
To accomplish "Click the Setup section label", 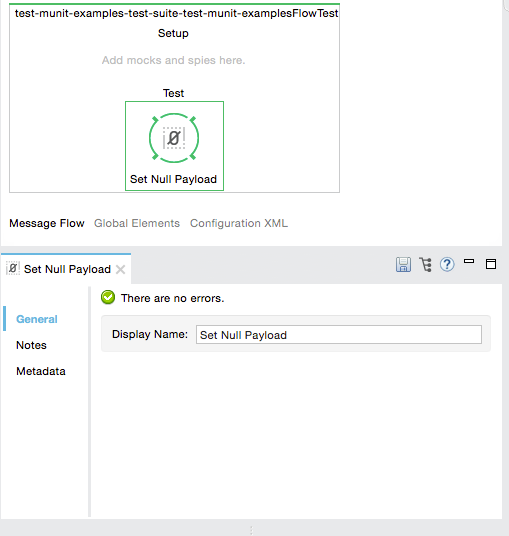I will coord(173,34).
